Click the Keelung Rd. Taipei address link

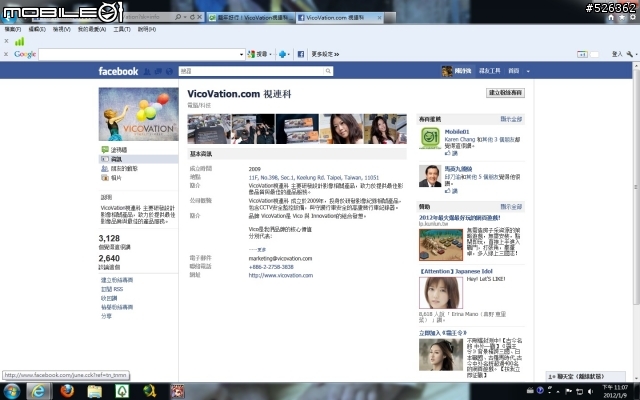click(x=314, y=178)
